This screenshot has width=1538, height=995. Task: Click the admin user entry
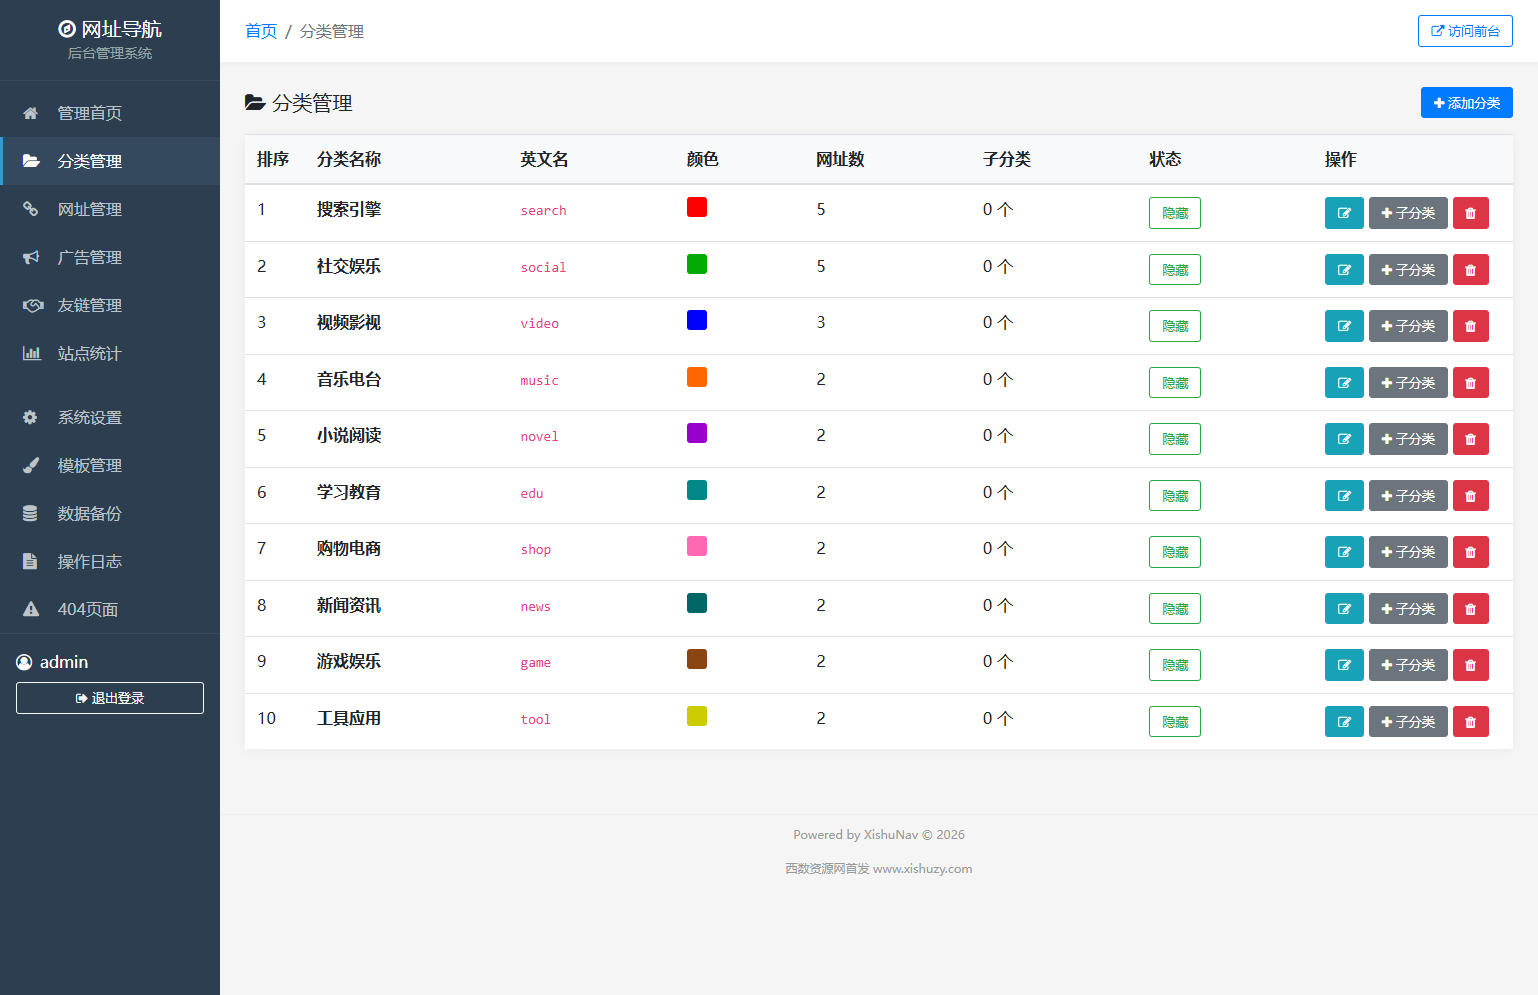pyautogui.click(x=52, y=662)
